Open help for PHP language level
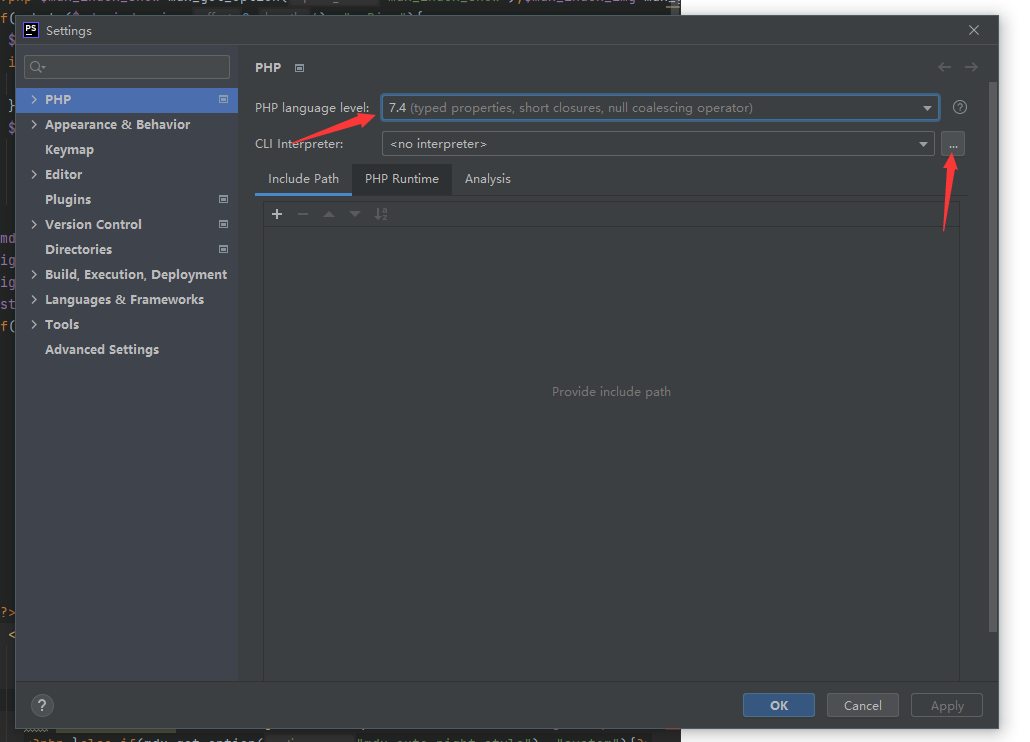1030x742 pixels. pos(959,107)
